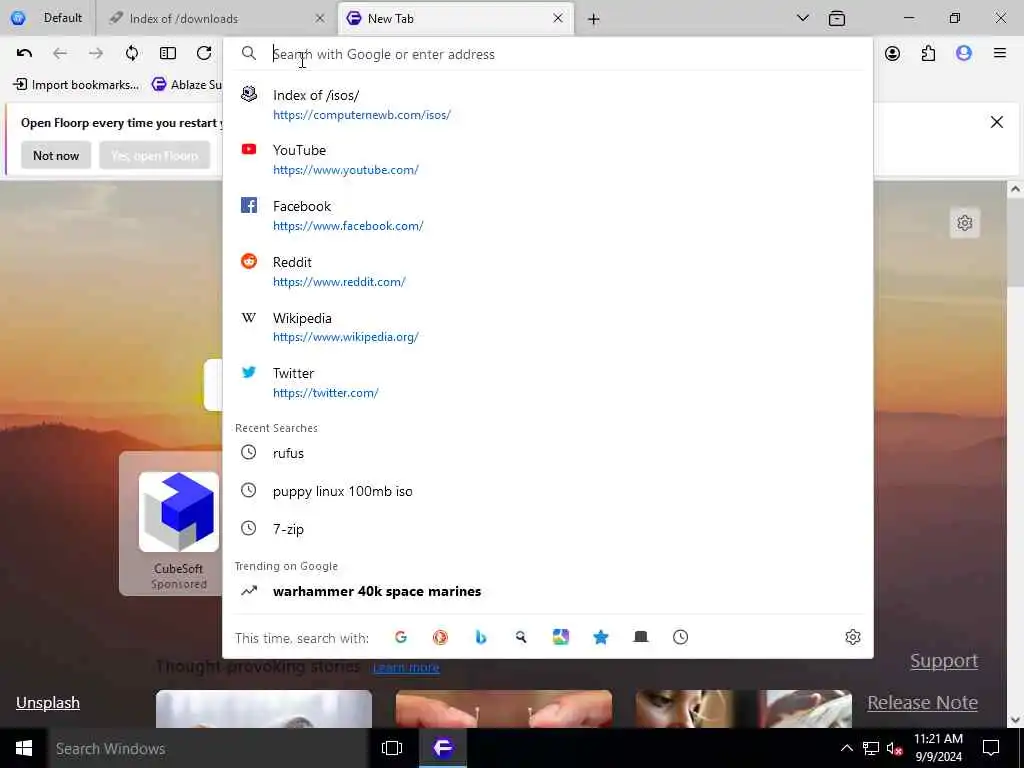Open search settings gear in dropdown
This screenshot has height=768, width=1024.
point(853,637)
